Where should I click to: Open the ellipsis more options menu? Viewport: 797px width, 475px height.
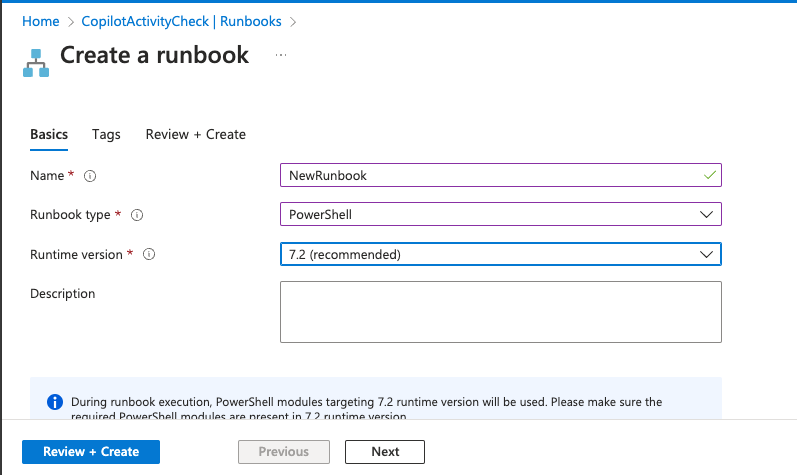pyautogui.click(x=281, y=55)
